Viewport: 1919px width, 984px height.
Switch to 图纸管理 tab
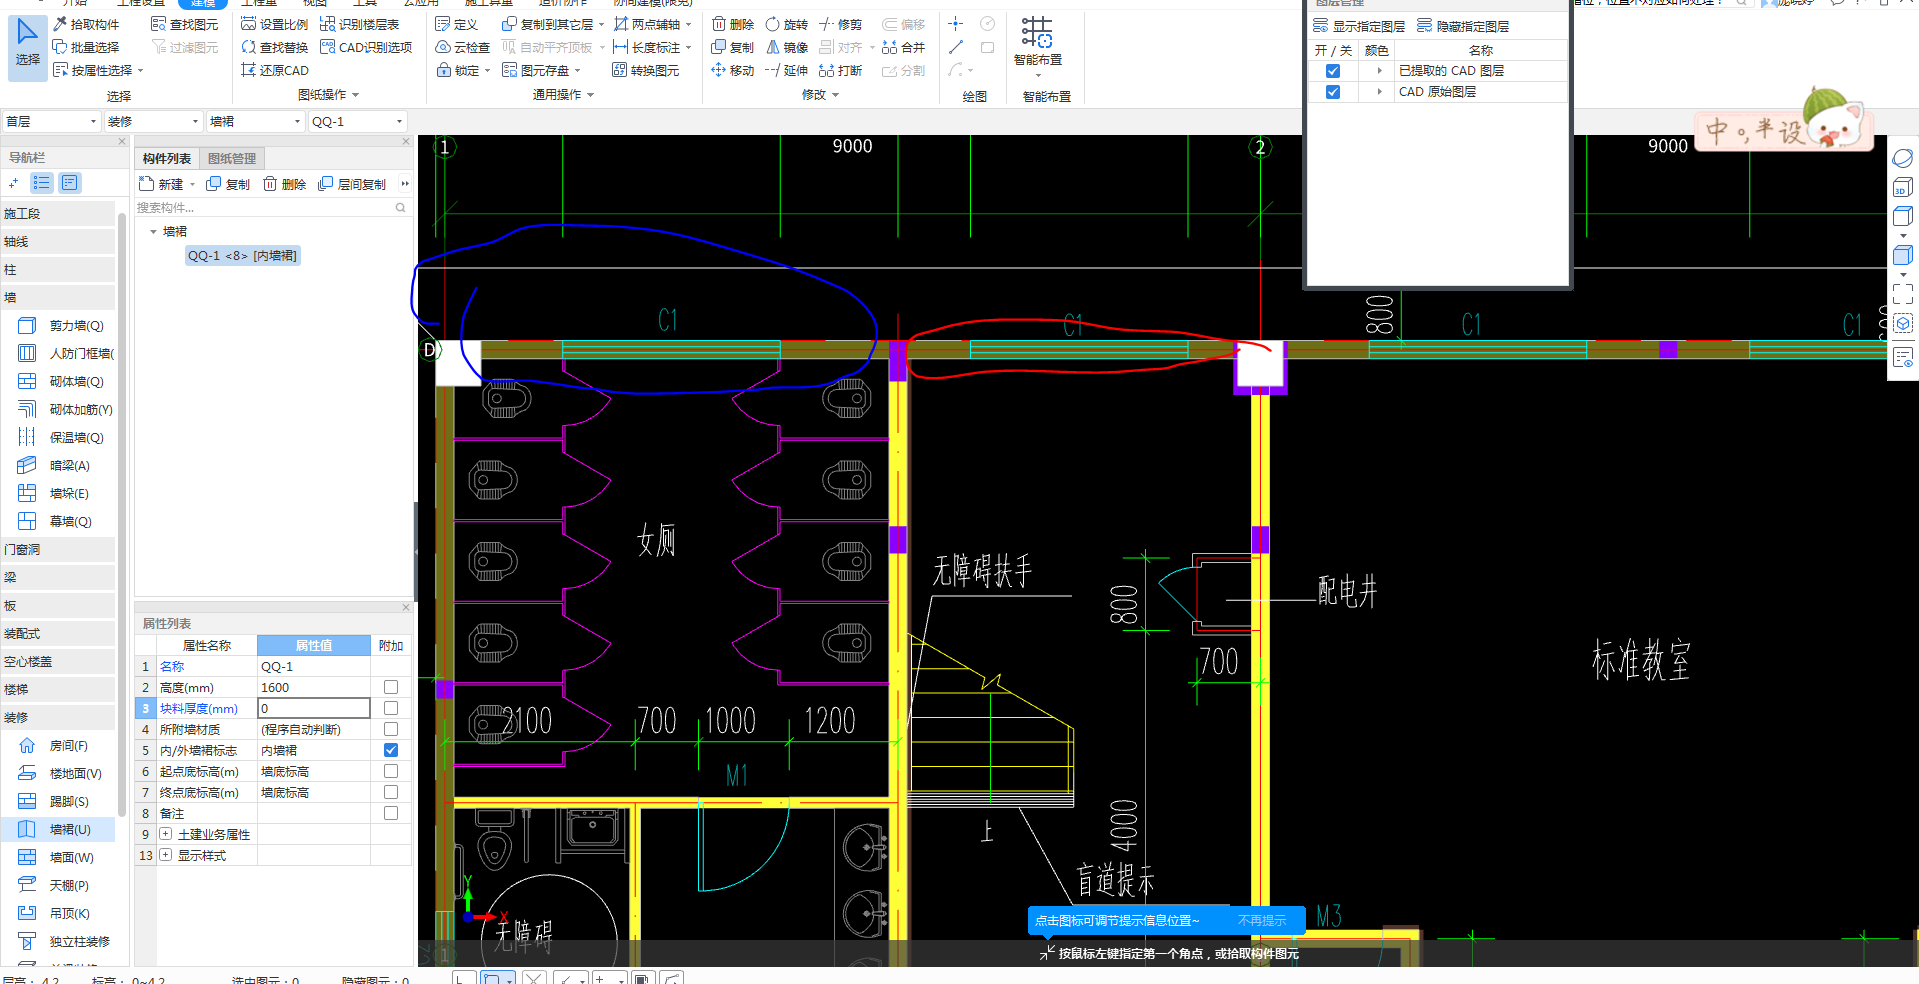(232, 158)
